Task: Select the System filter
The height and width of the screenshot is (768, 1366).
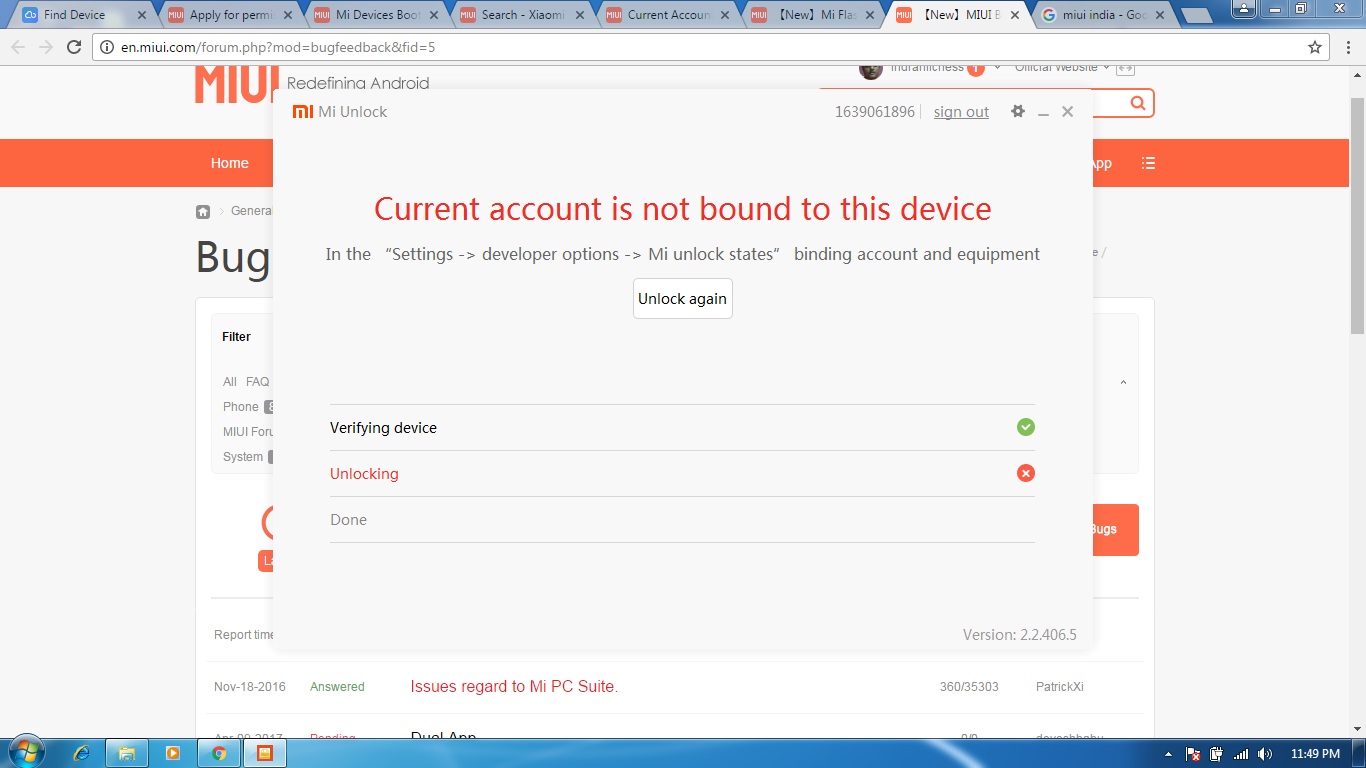Action: pyautogui.click(x=243, y=457)
